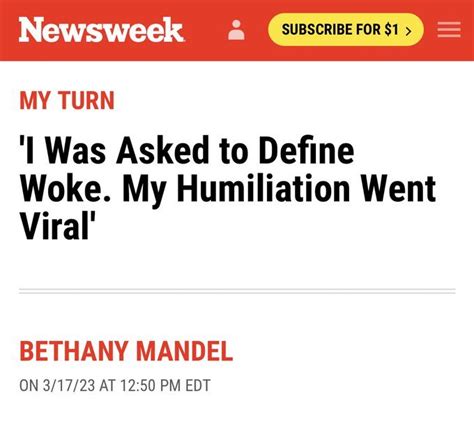Click the user account profile icon
The image size is (474, 442).
(x=236, y=30)
